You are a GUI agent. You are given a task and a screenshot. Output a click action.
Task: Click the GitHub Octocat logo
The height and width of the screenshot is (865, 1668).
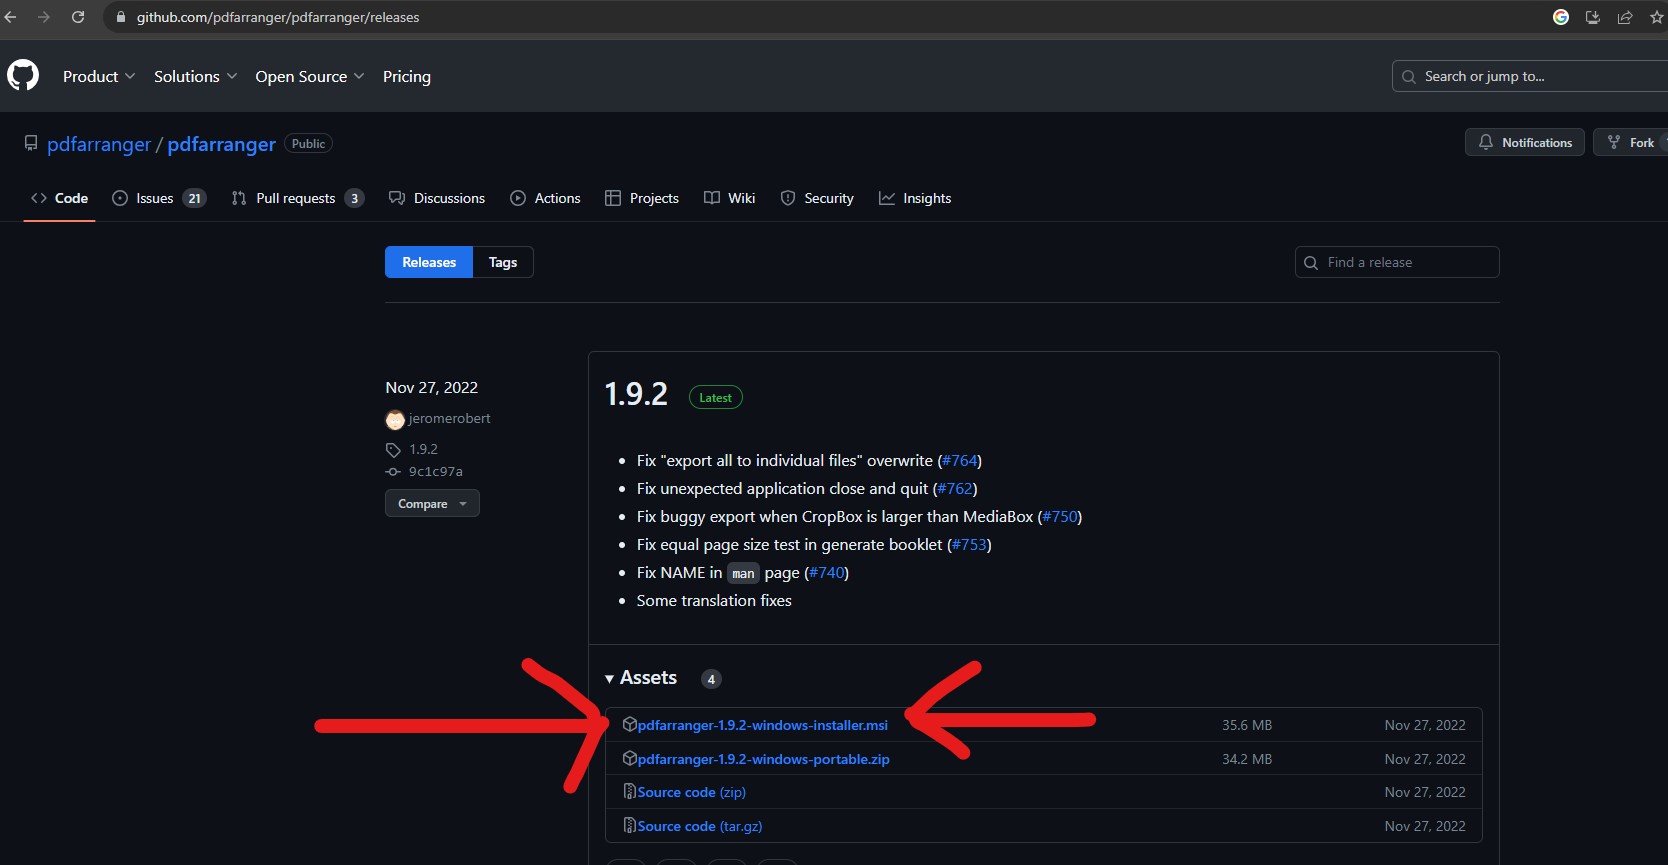coord(23,75)
